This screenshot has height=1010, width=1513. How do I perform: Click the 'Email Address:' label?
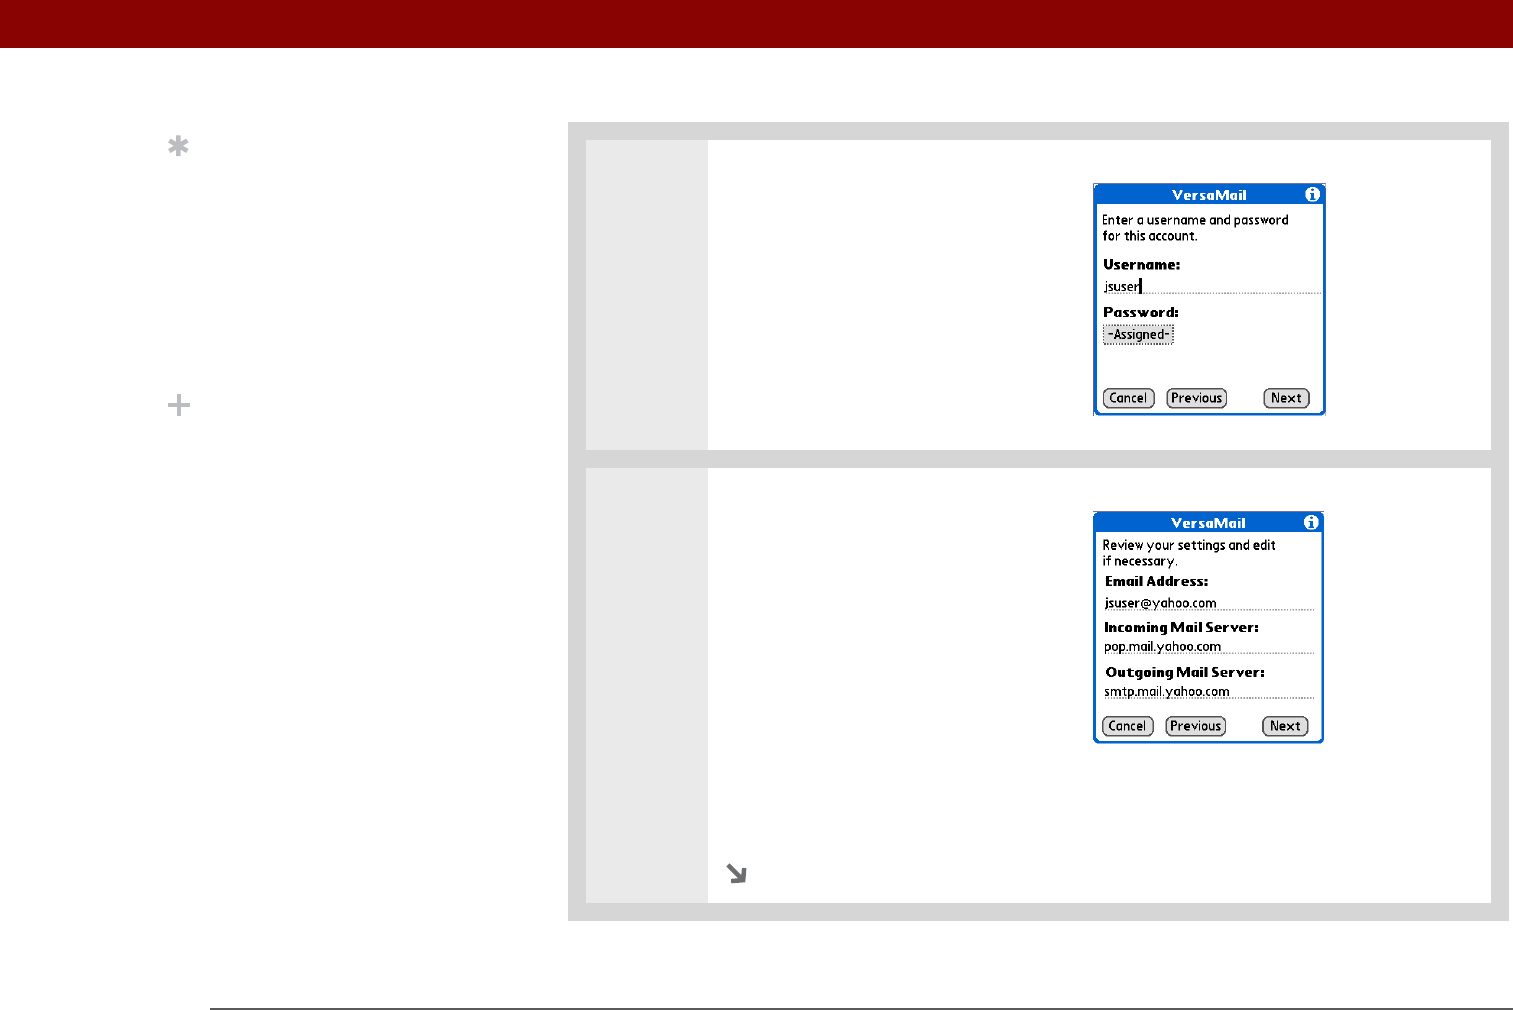pos(1156,581)
